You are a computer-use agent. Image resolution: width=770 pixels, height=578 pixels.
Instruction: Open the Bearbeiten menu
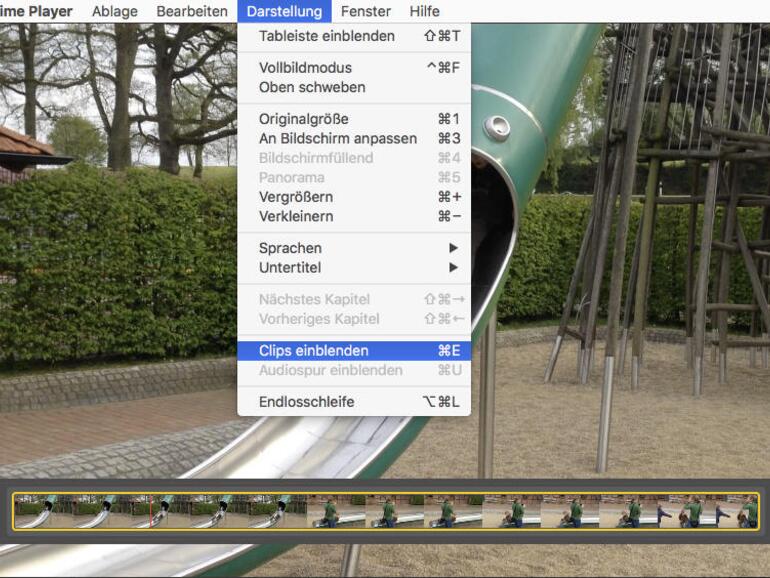click(x=192, y=11)
